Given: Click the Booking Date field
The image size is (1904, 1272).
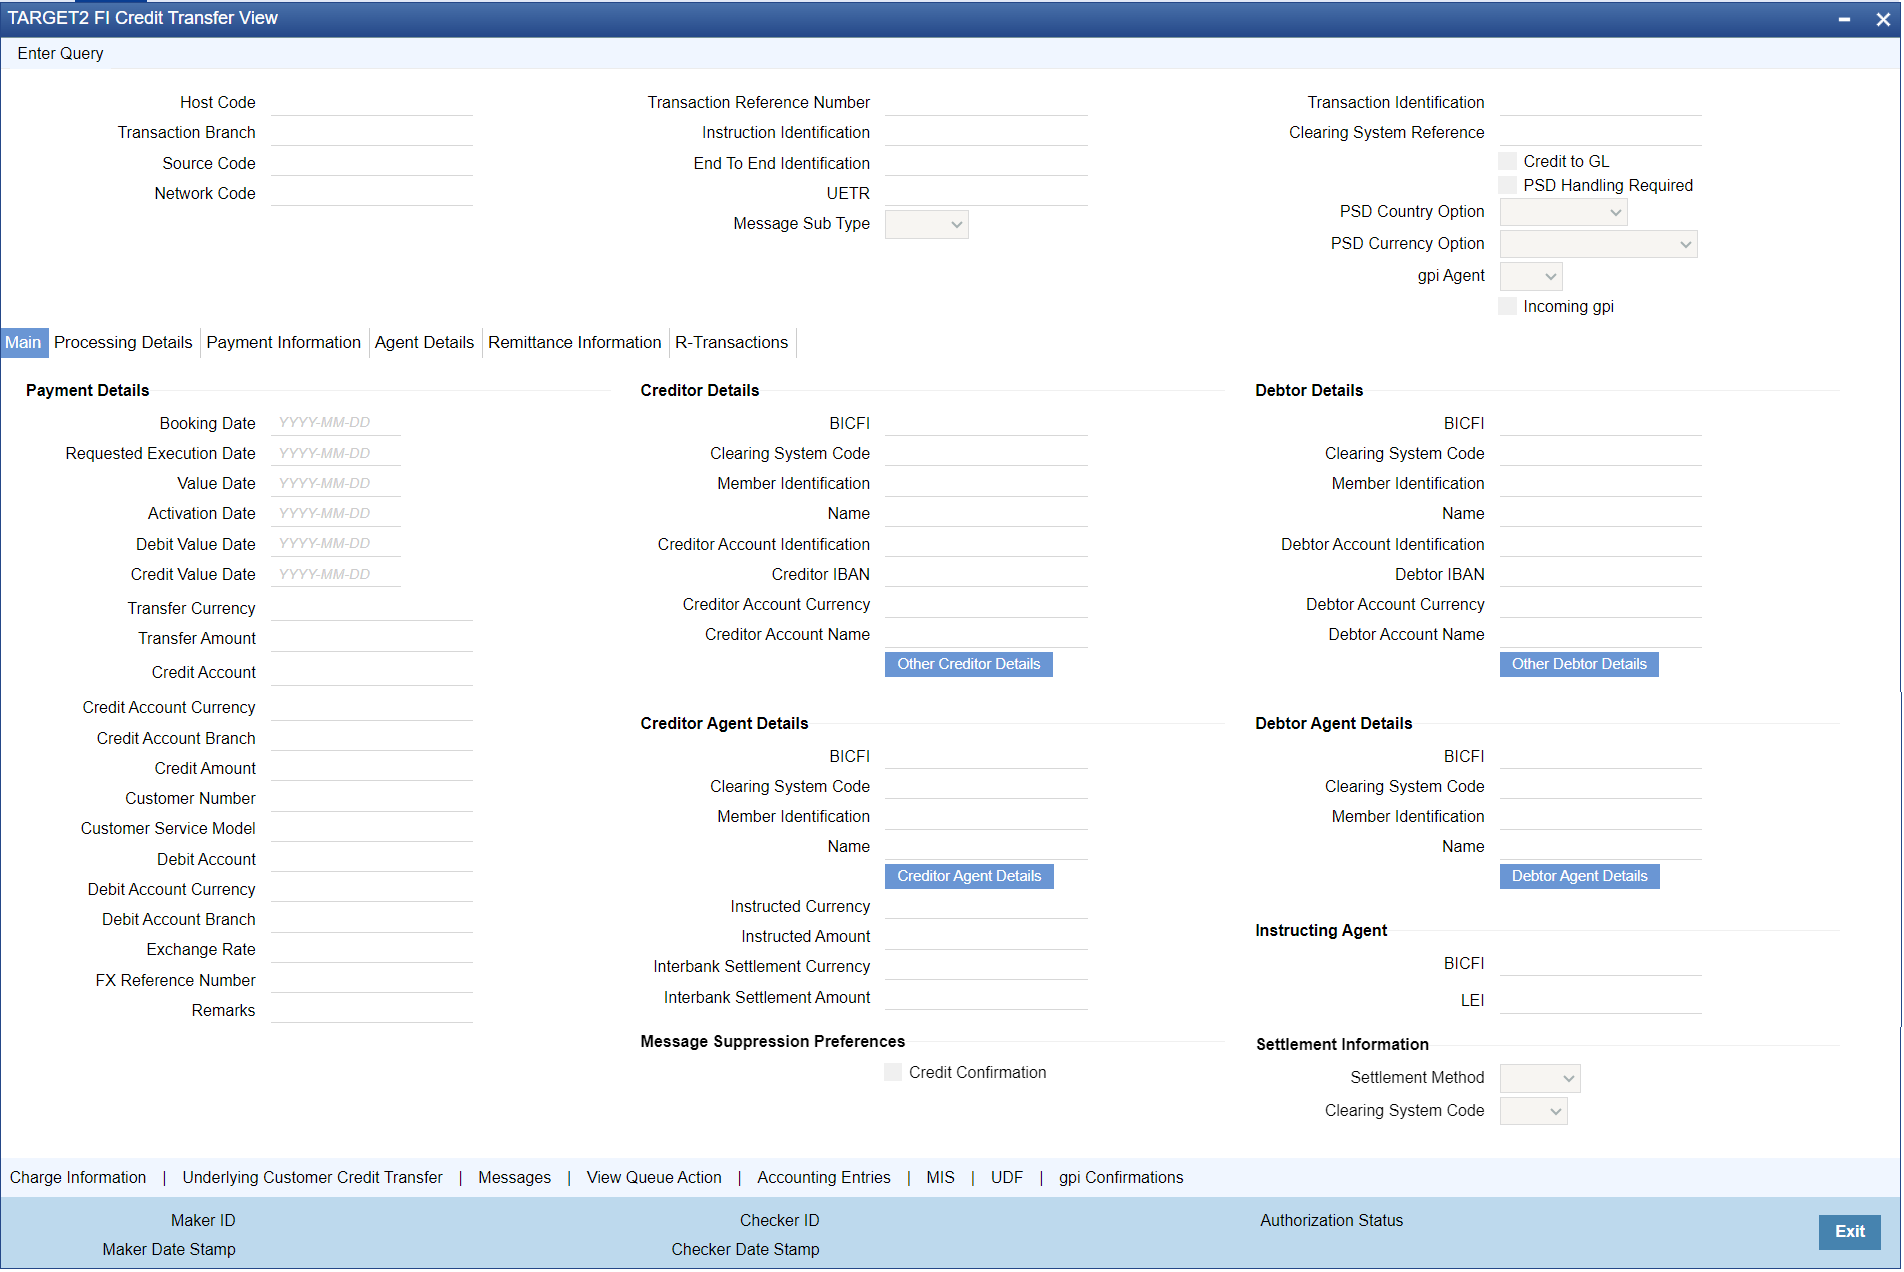Looking at the screenshot, I should [x=336, y=423].
